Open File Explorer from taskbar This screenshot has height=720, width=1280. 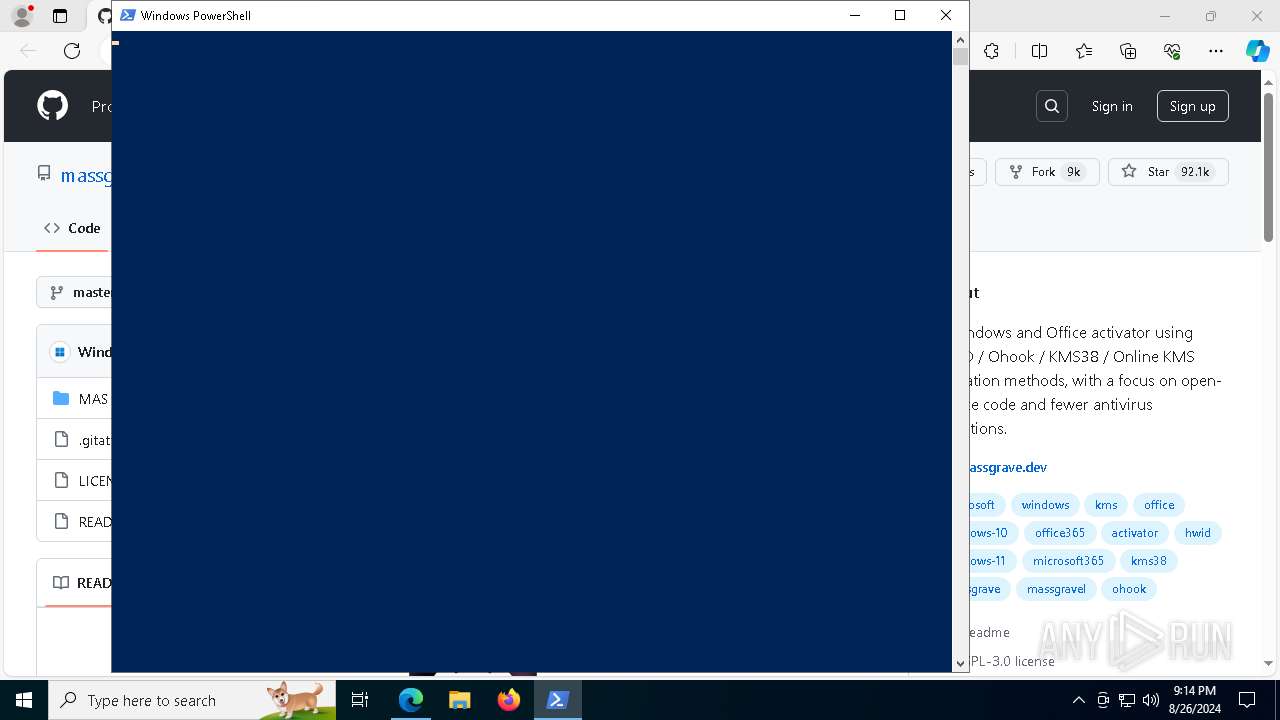click(x=460, y=700)
